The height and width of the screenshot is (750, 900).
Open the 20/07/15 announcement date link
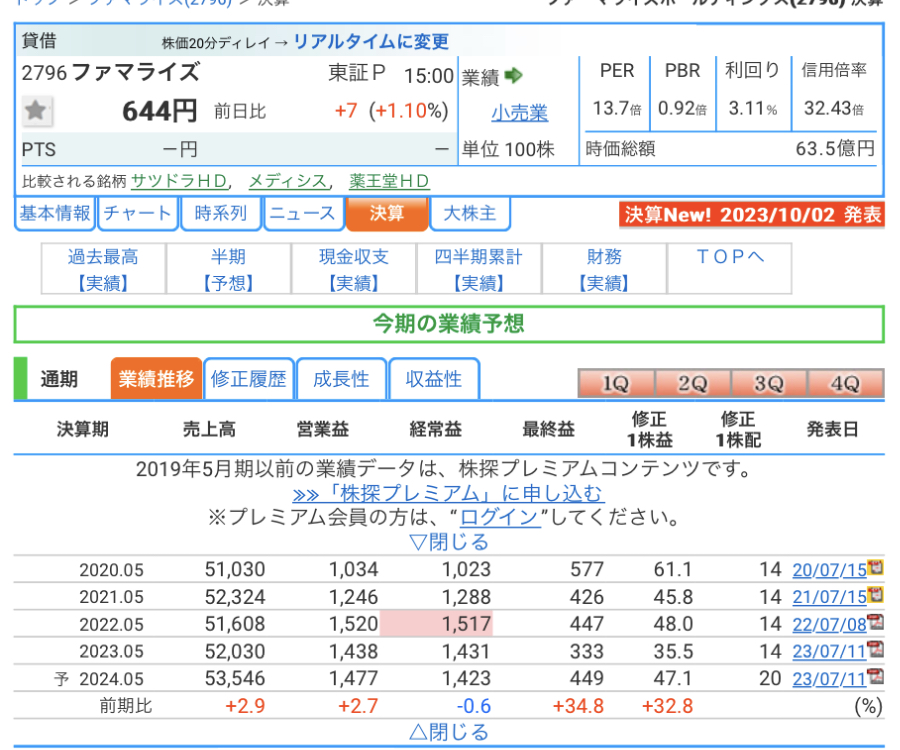(829, 570)
